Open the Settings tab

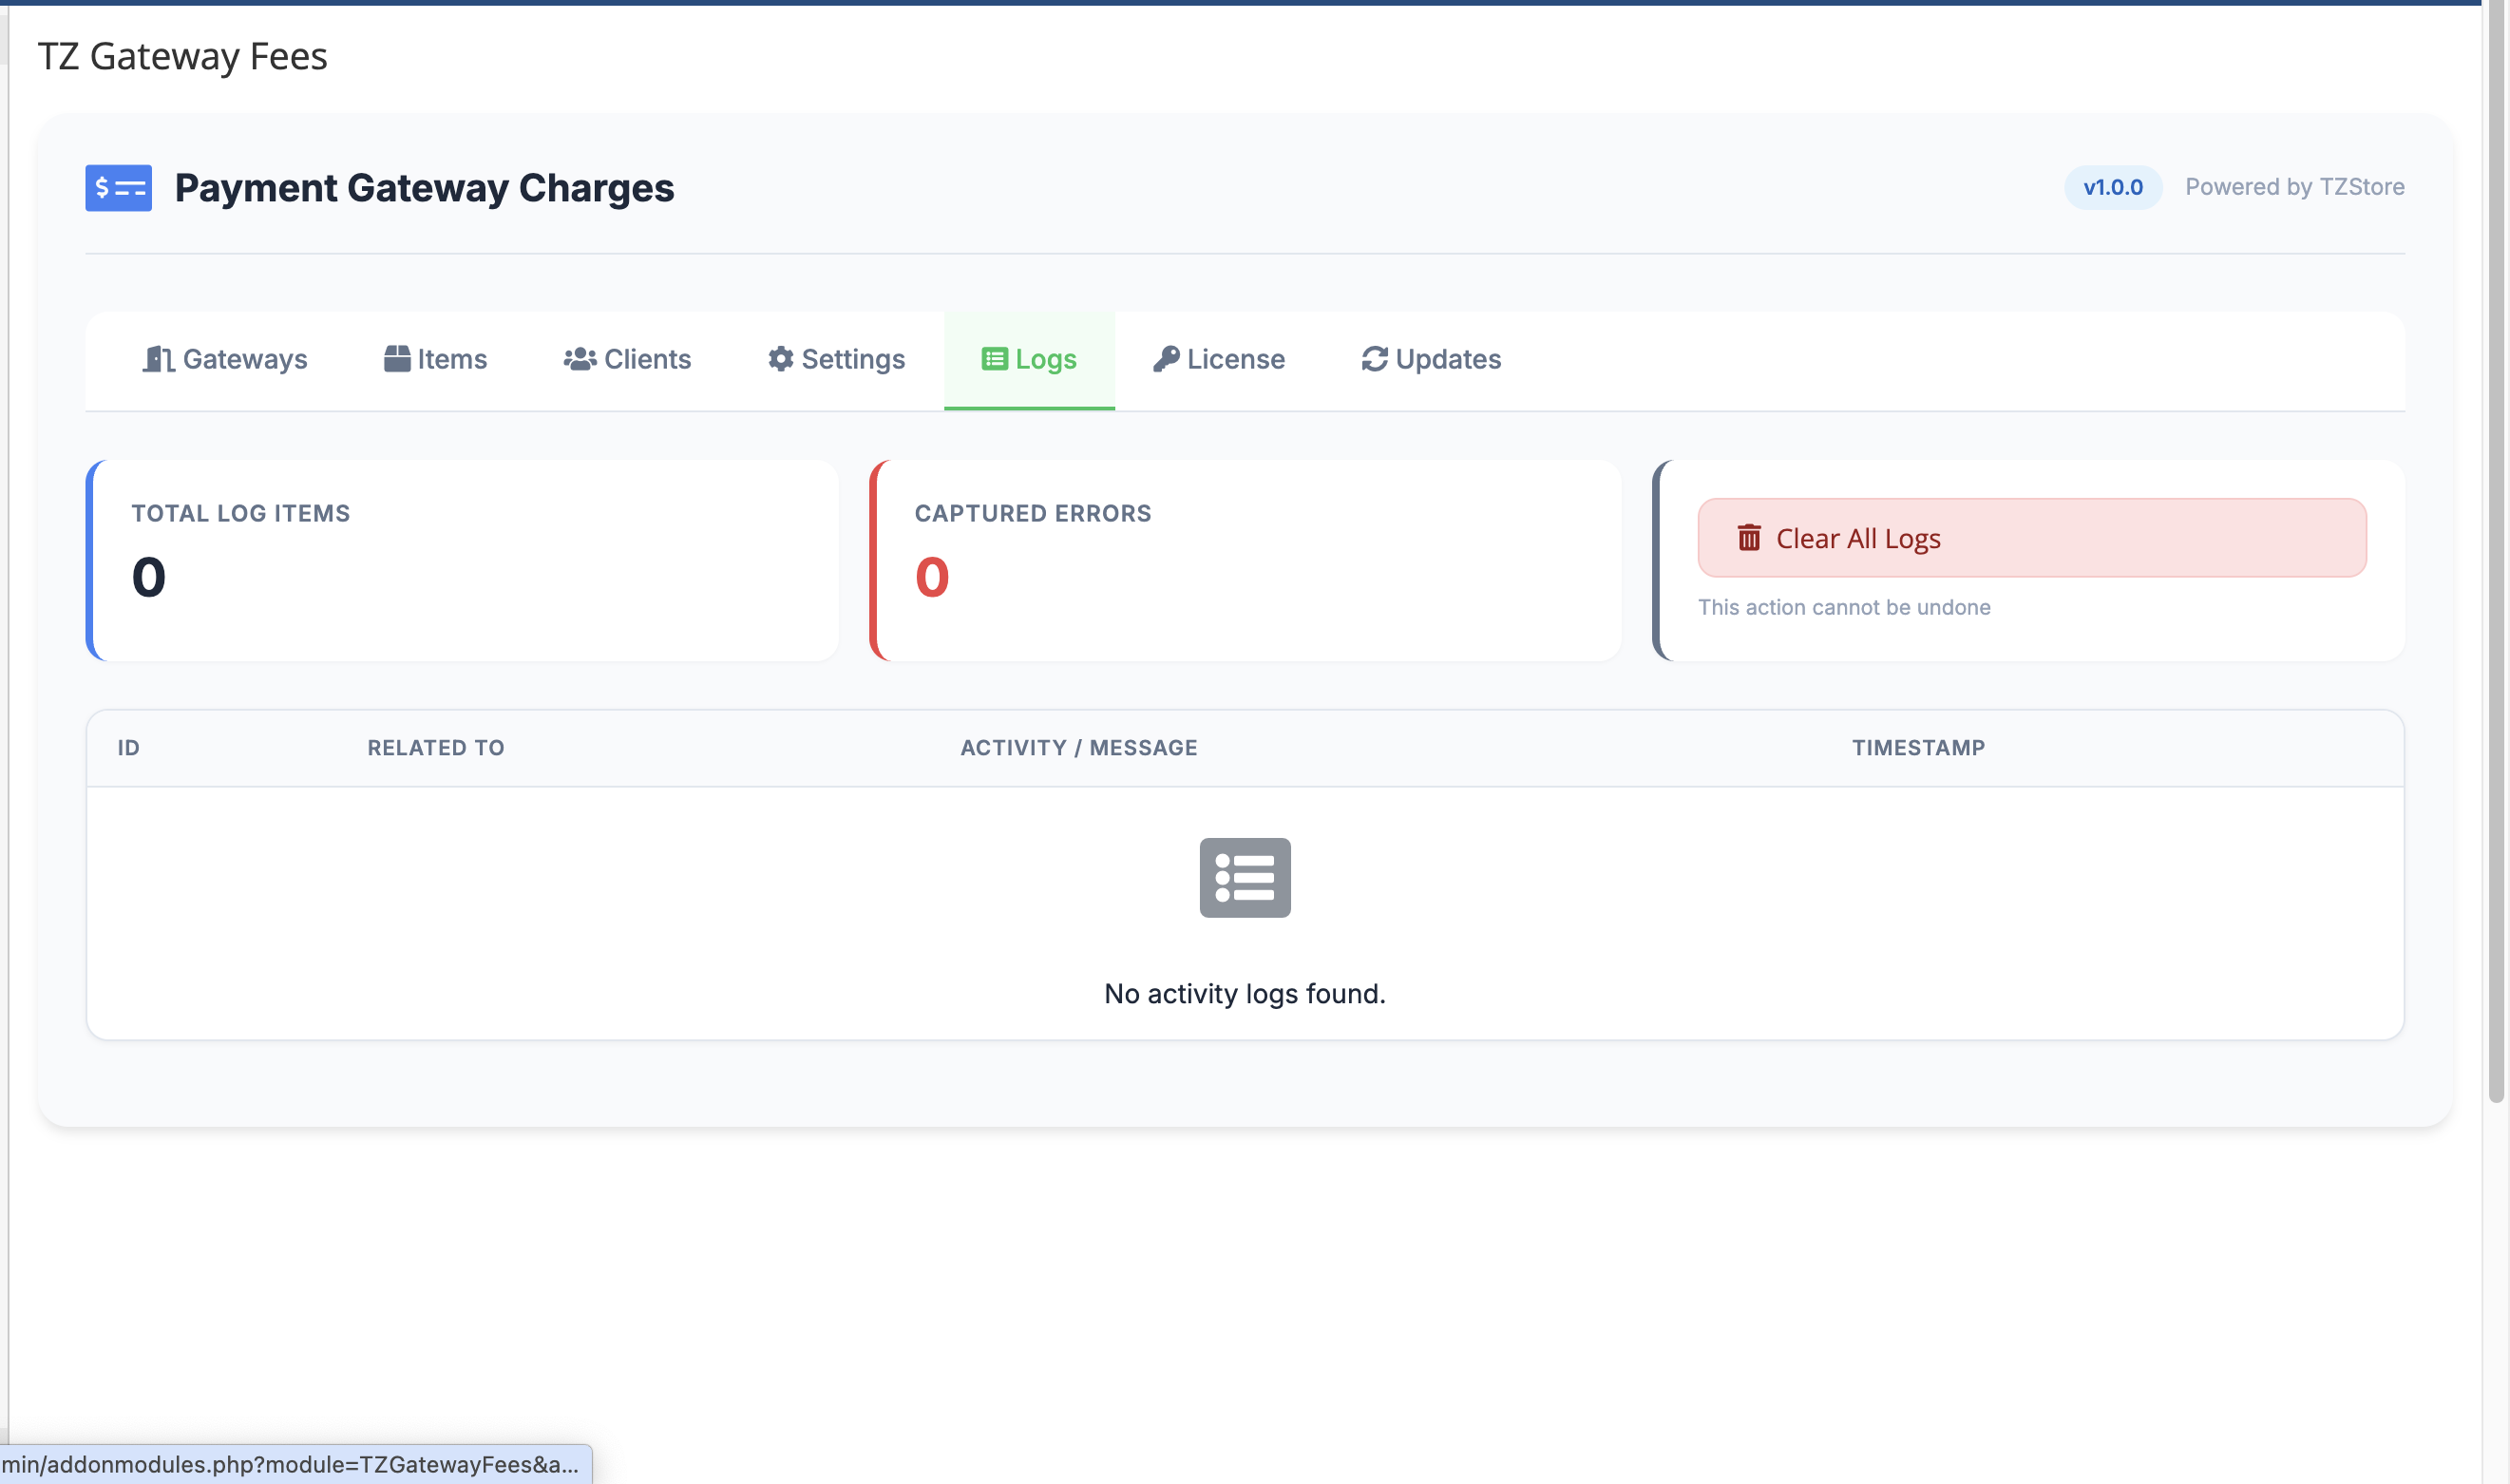(x=852, y=359)
